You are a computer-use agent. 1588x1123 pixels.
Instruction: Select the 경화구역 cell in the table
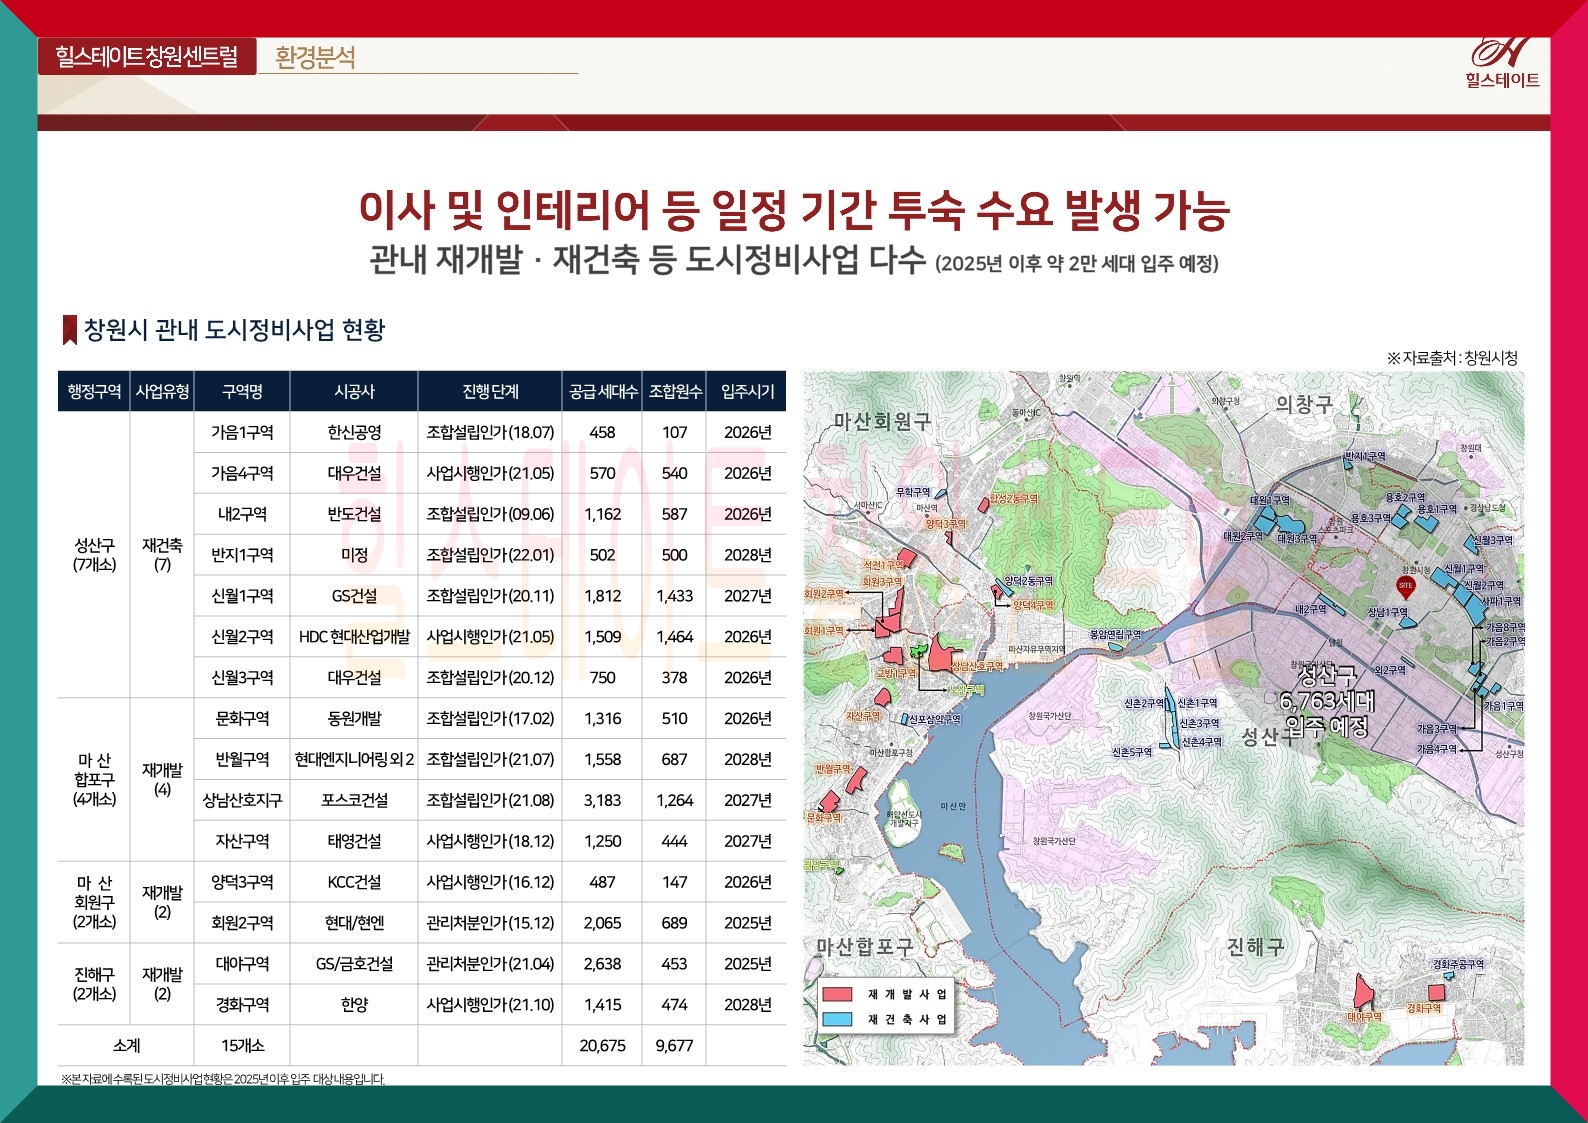242,1006
